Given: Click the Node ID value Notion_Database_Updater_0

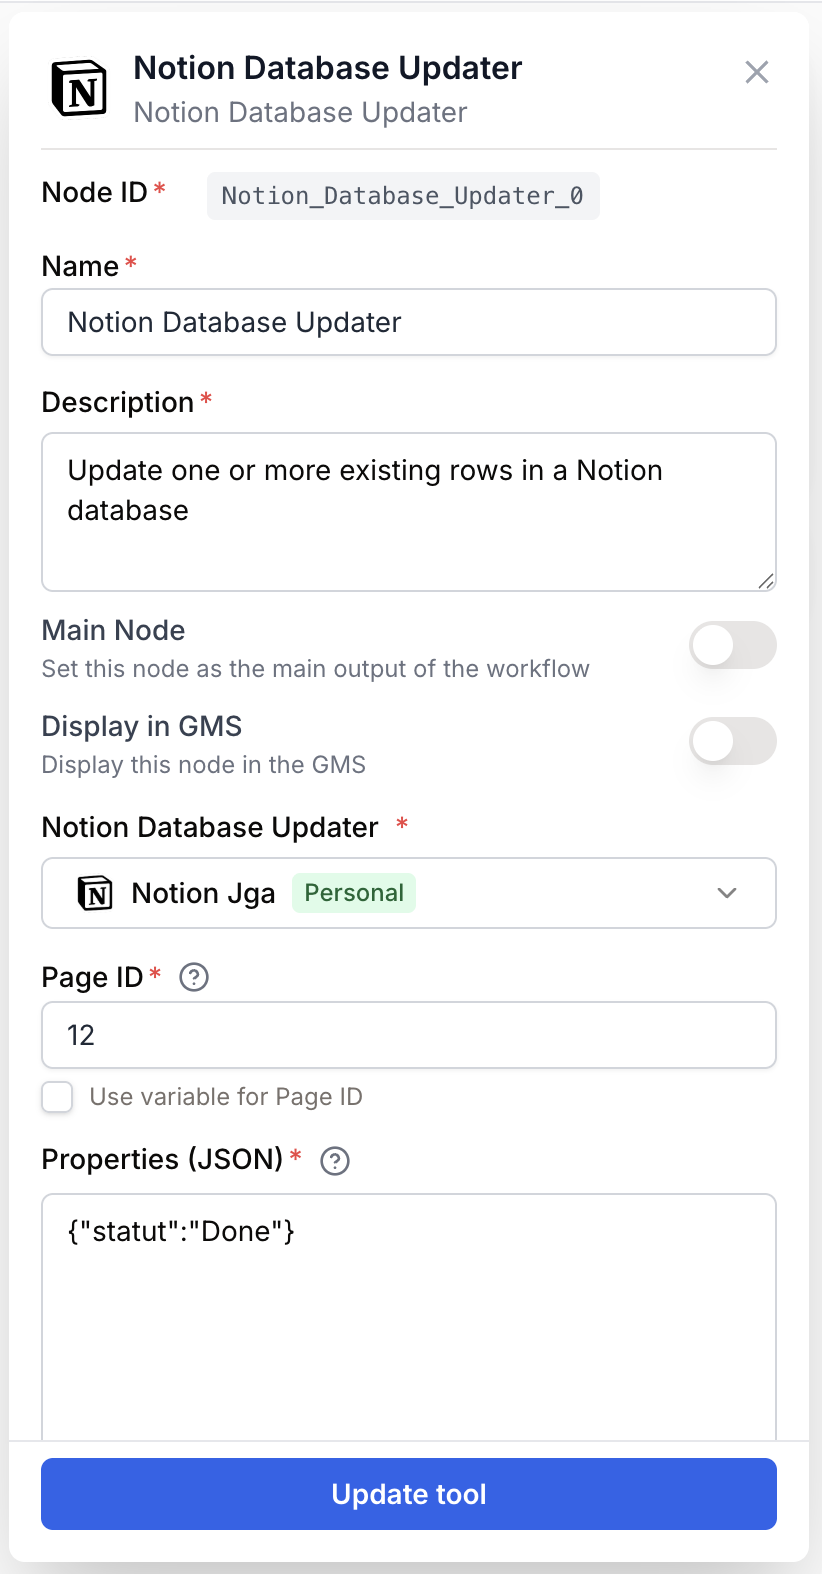Looking at the screenshot, I should point(403,195).
